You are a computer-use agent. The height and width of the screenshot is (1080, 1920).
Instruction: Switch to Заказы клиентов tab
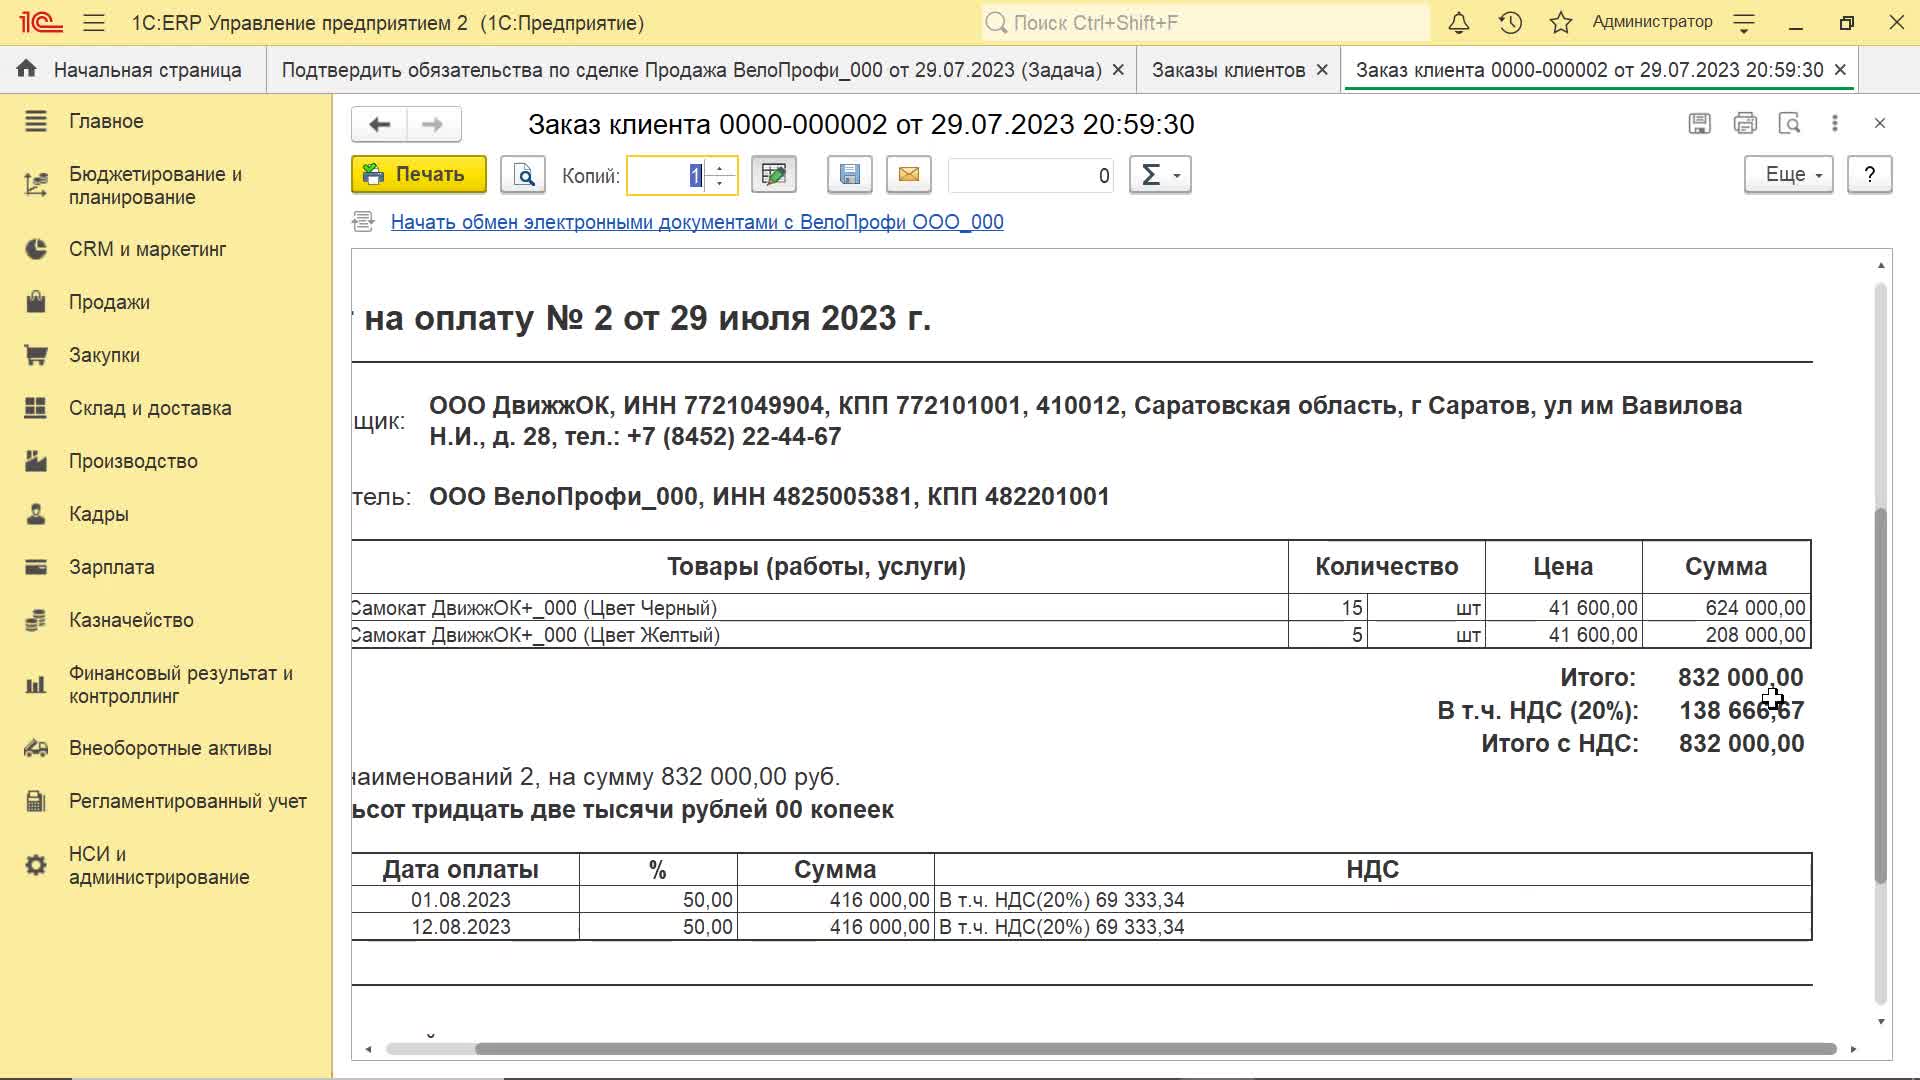click(x=1228, y=70)
